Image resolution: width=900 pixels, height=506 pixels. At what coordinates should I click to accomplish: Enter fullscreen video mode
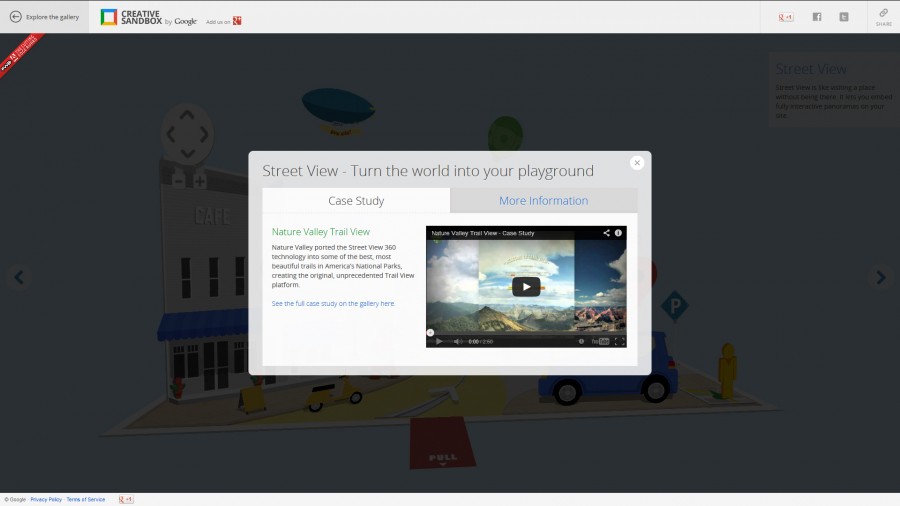(619, 341)
